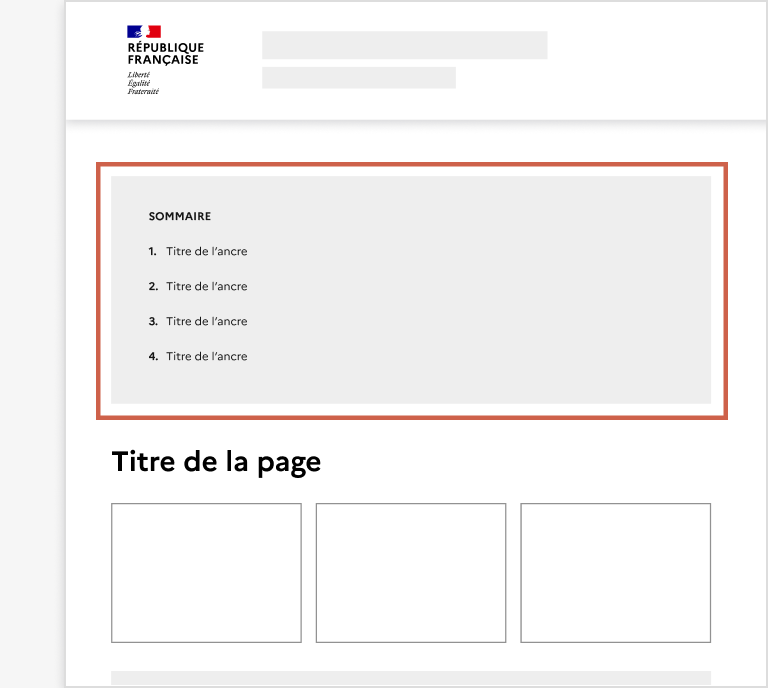The width and height of the screenshot is (768, 688).
Task: Select the middle empty card under the page title
Action: 411,572
